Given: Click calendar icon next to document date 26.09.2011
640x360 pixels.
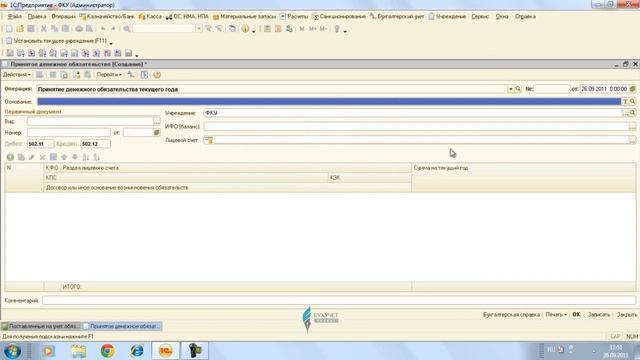Looking at the screenshot, I should point(632,89).
